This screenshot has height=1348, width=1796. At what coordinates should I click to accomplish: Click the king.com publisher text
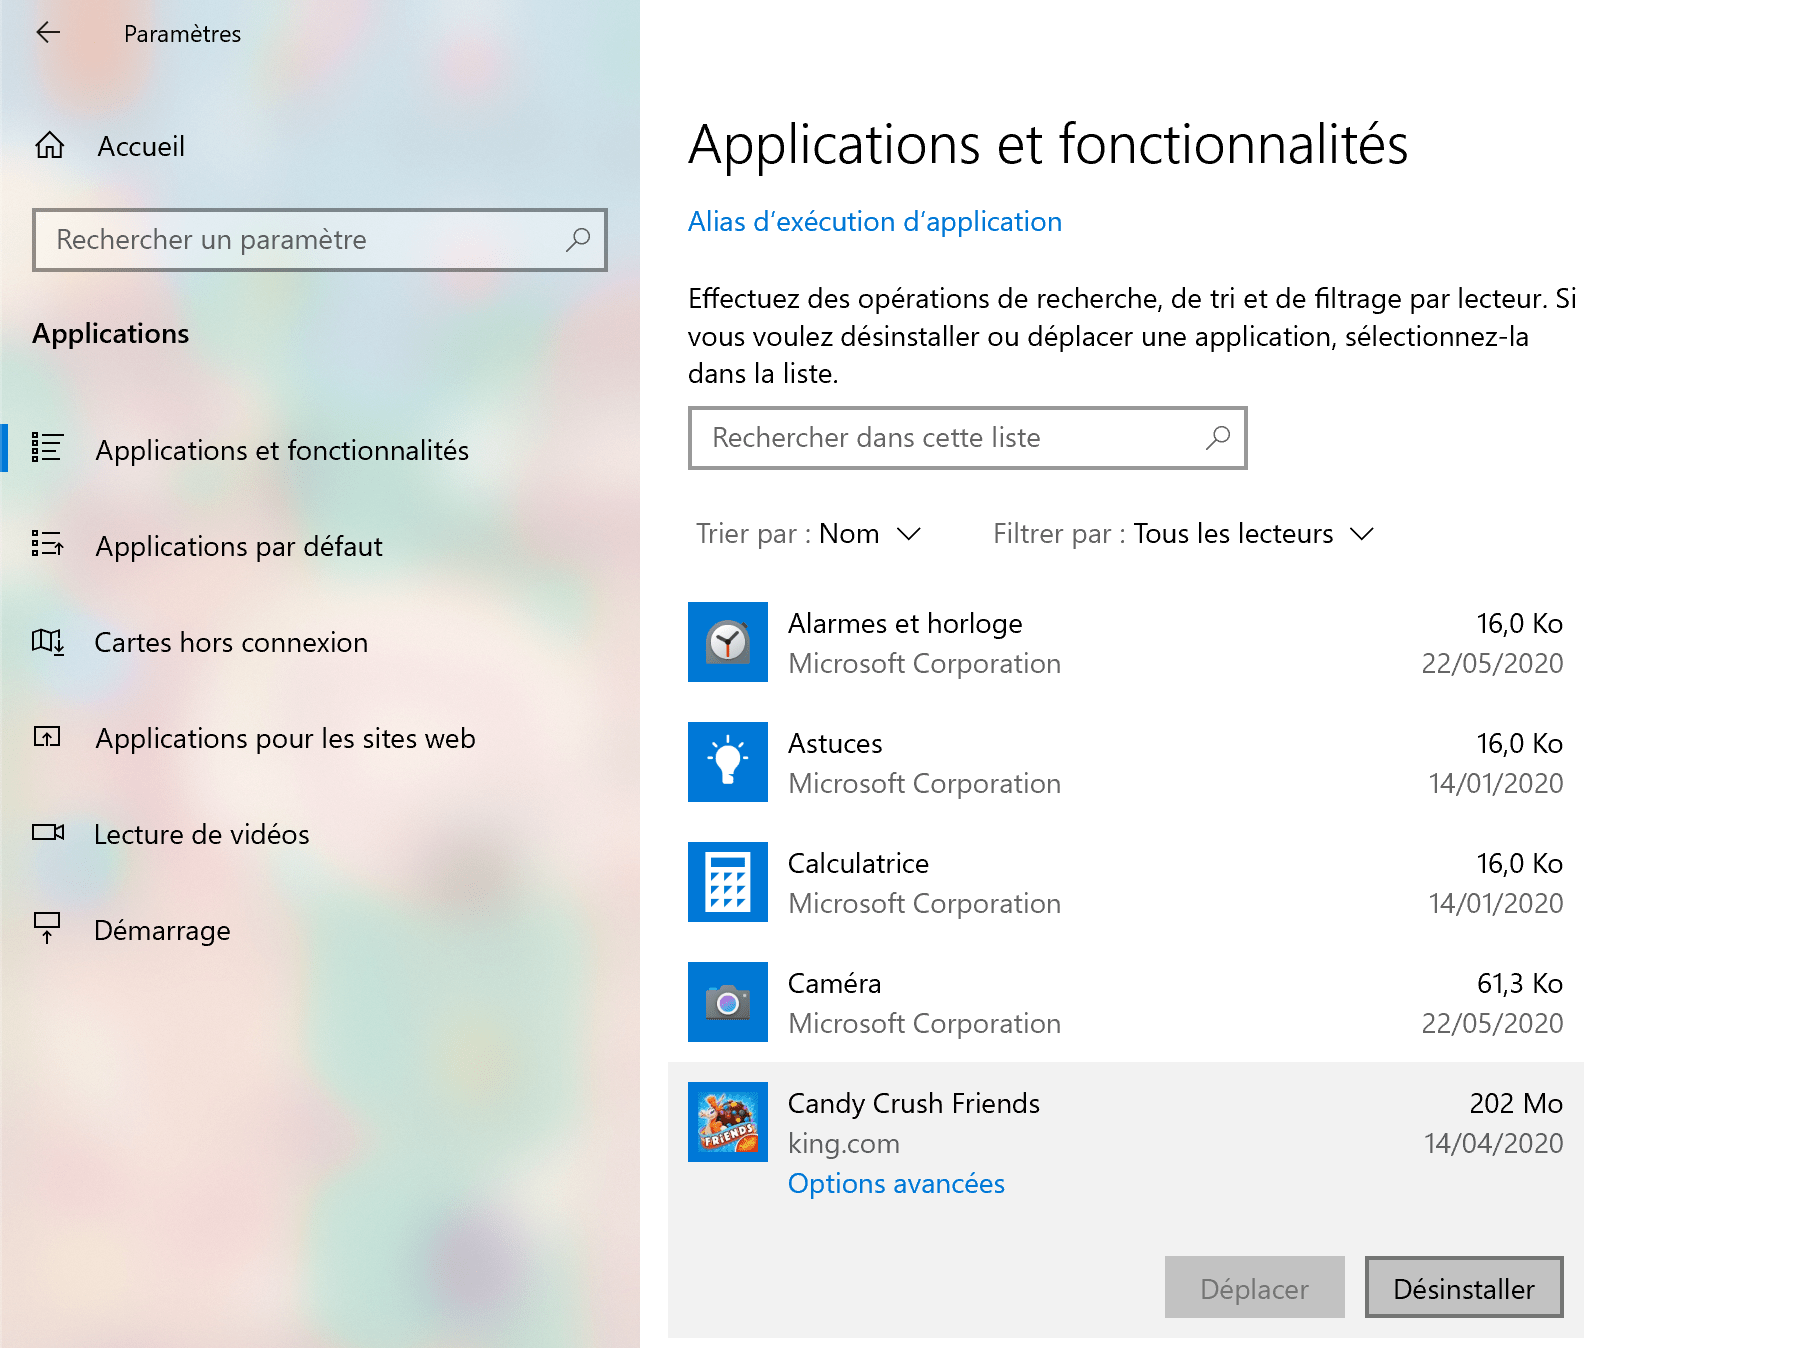pos(844,1143)
